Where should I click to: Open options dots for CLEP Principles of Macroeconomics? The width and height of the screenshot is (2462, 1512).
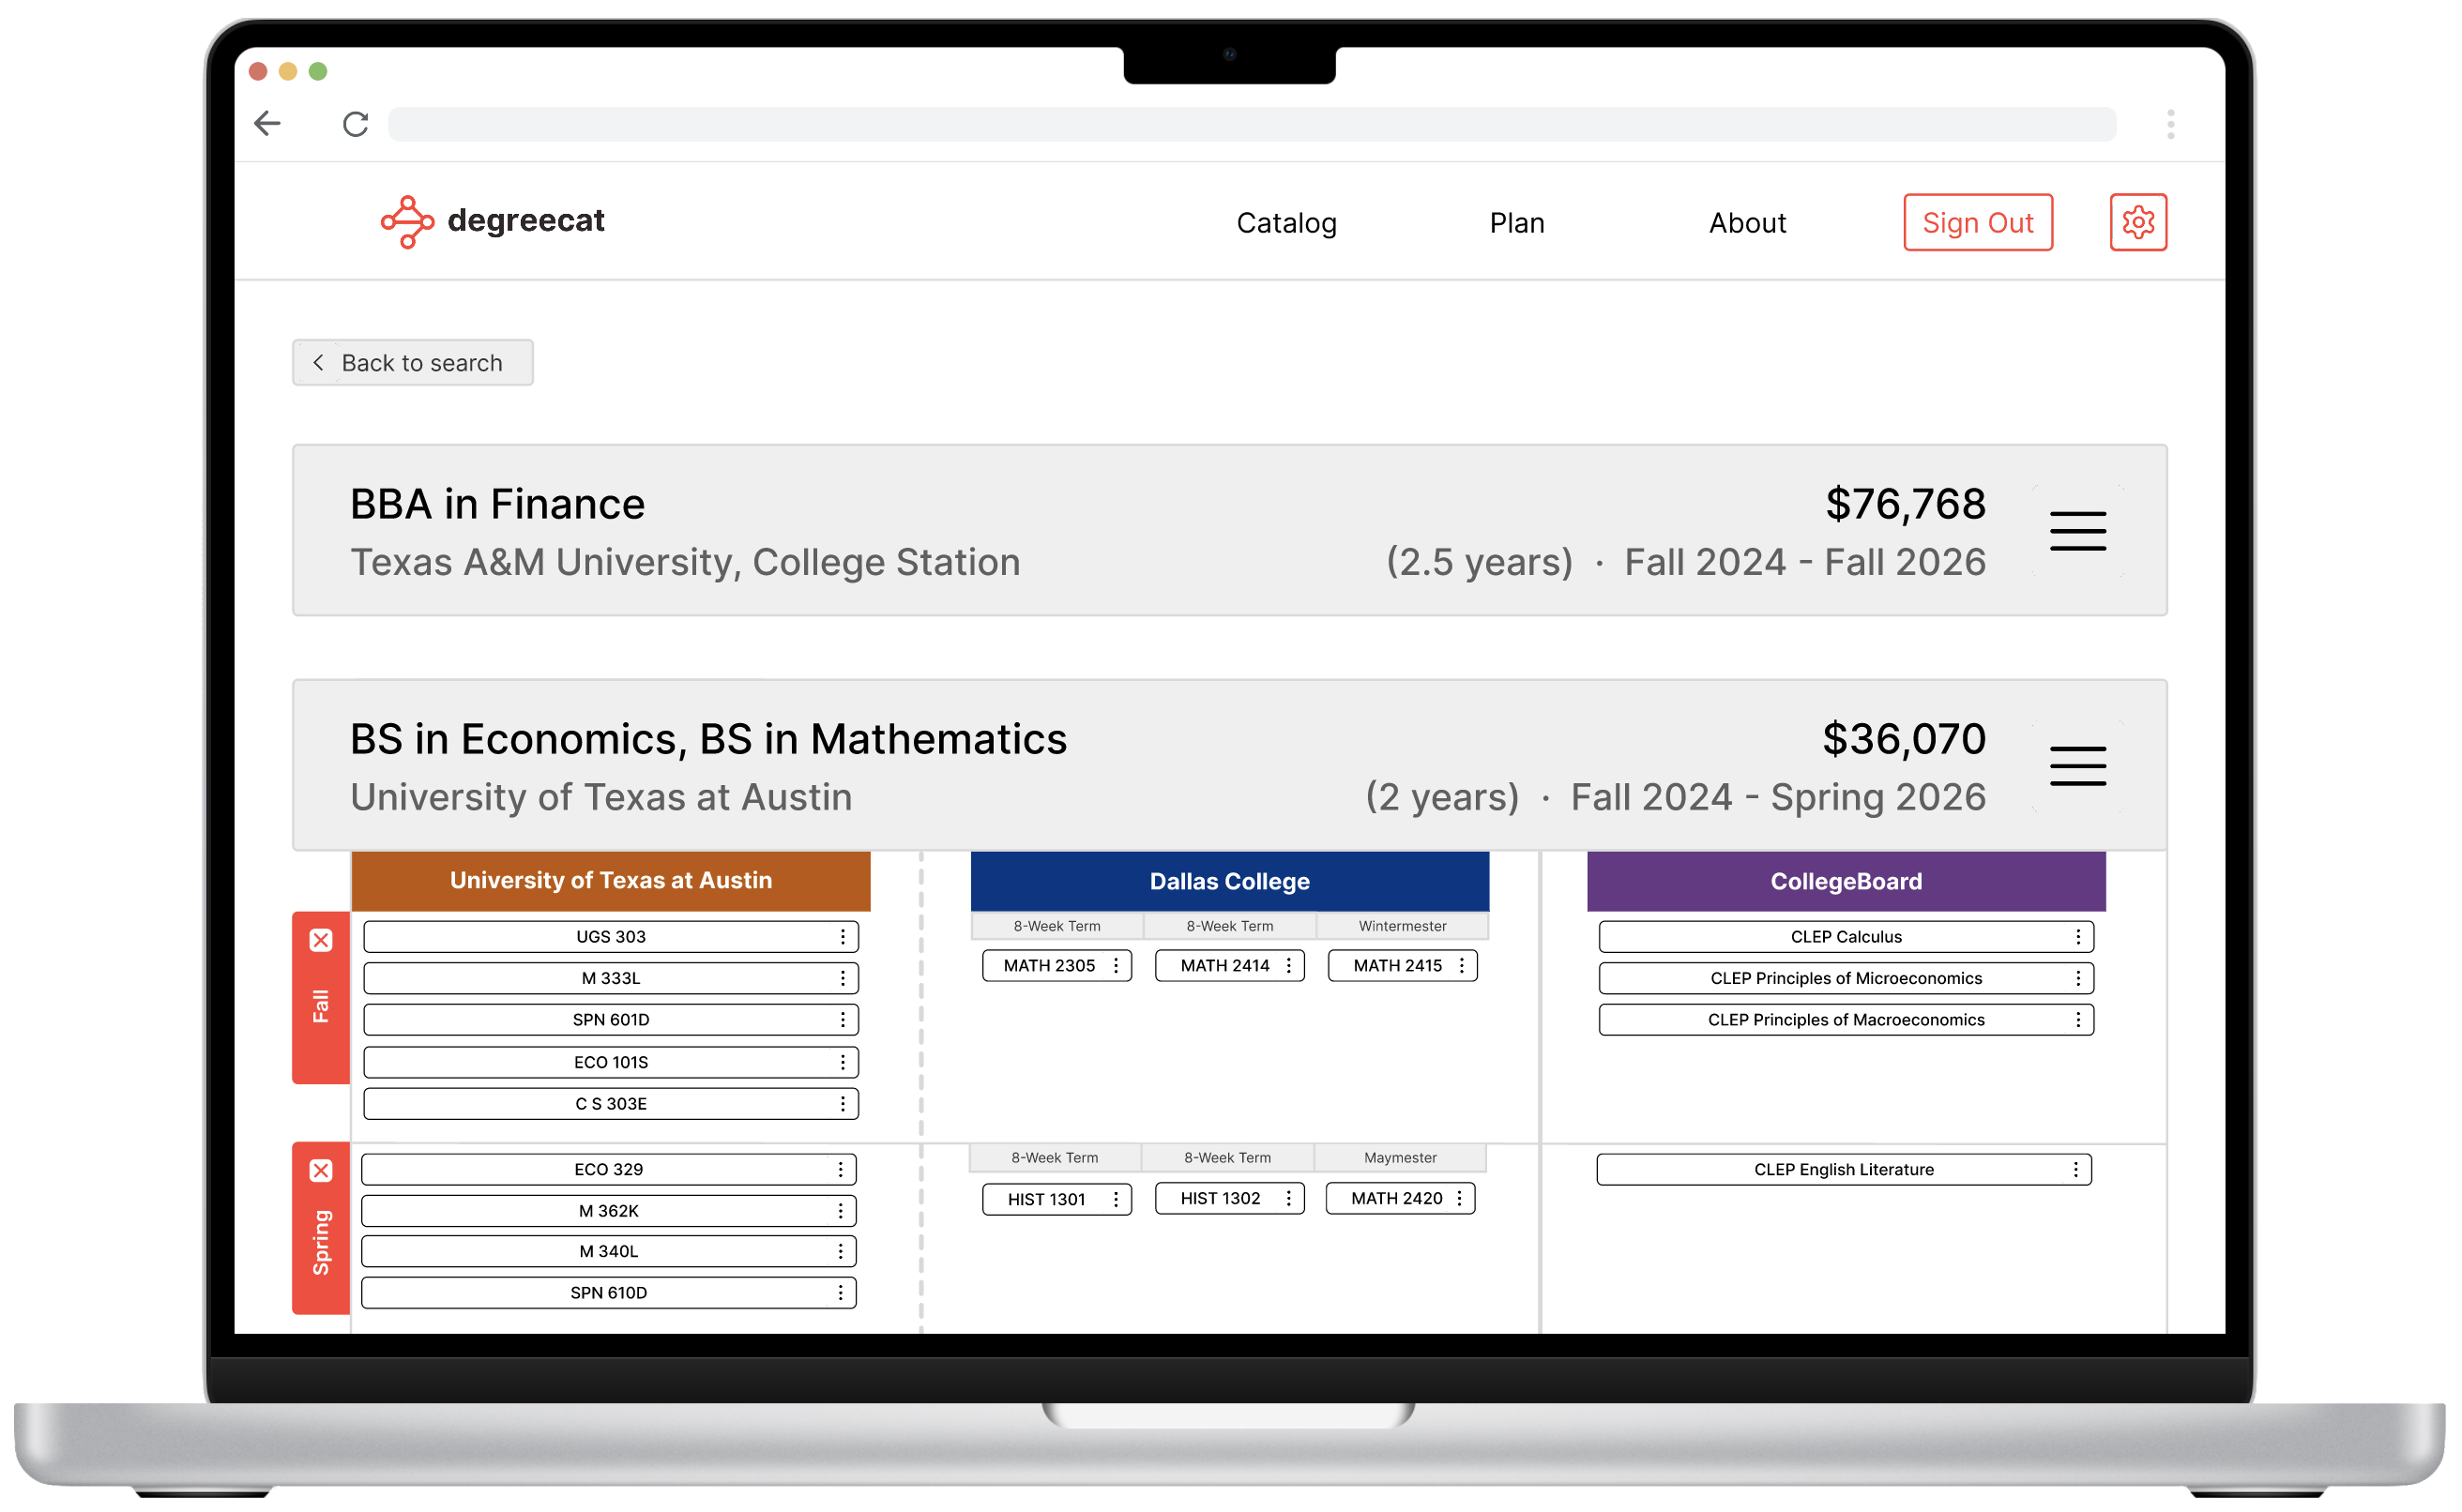coord(2078,1019)
